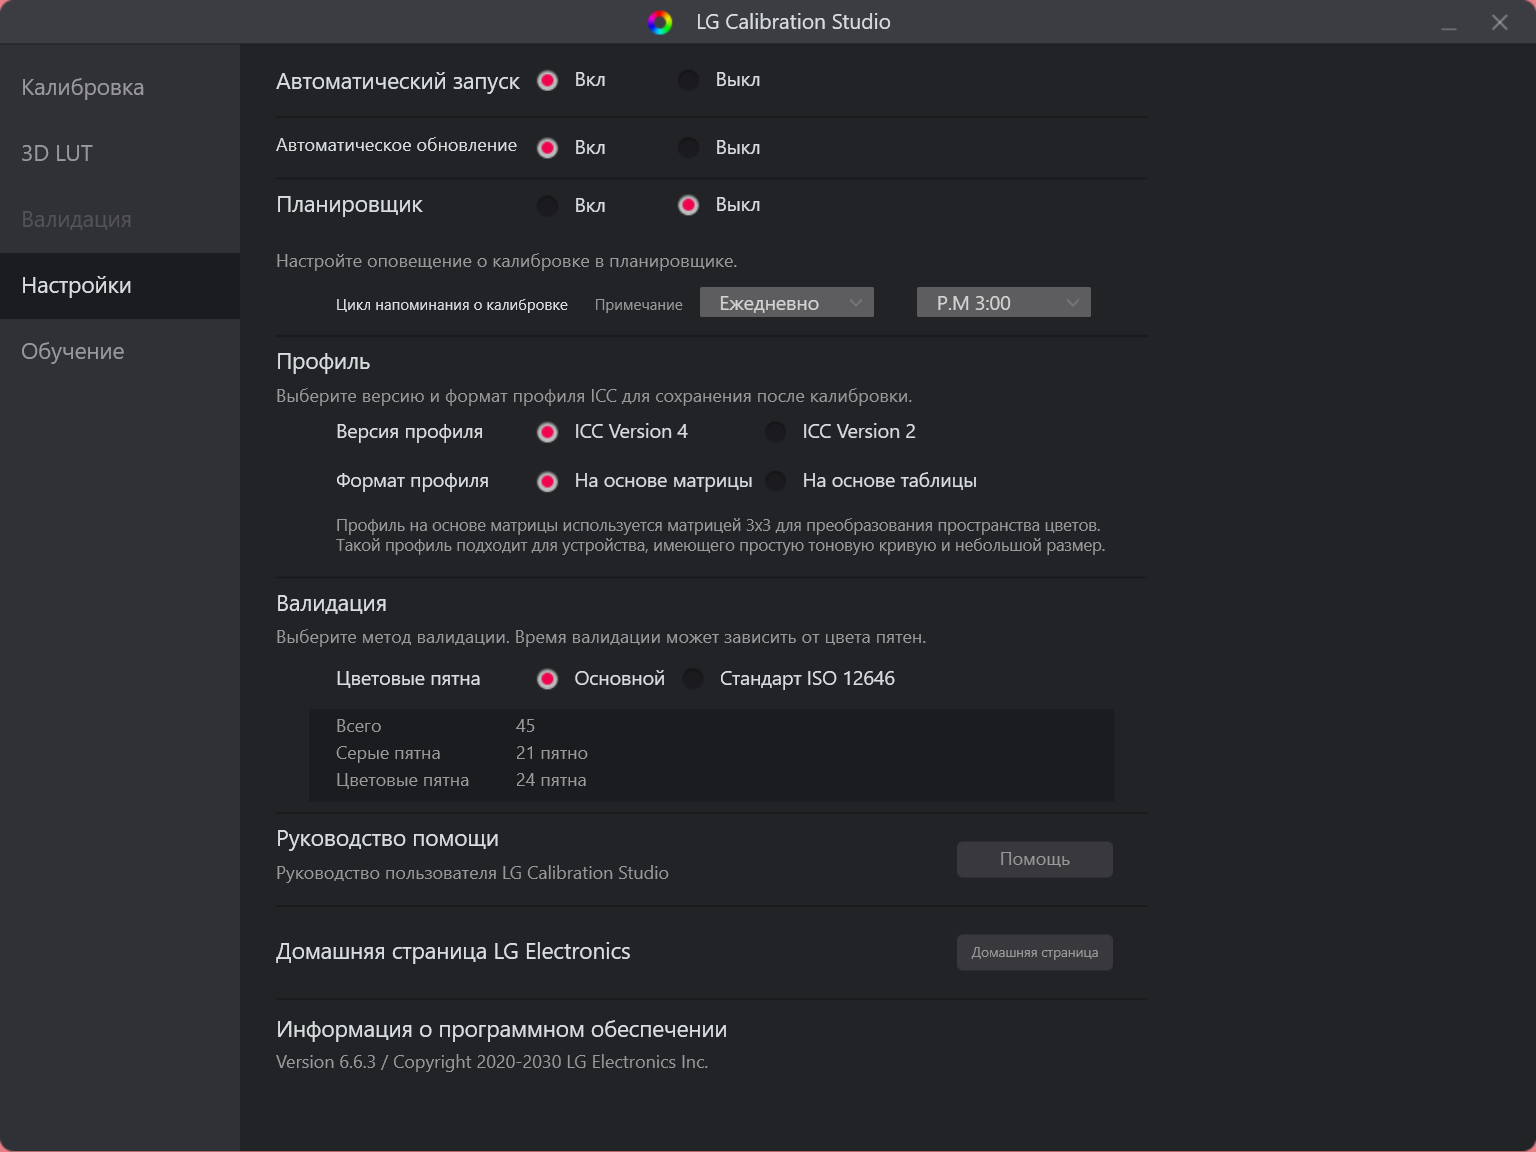This screenshot has height=1152, width=1536.
Task: Select the Основной validation patches option
Action: tap(547, 679)
